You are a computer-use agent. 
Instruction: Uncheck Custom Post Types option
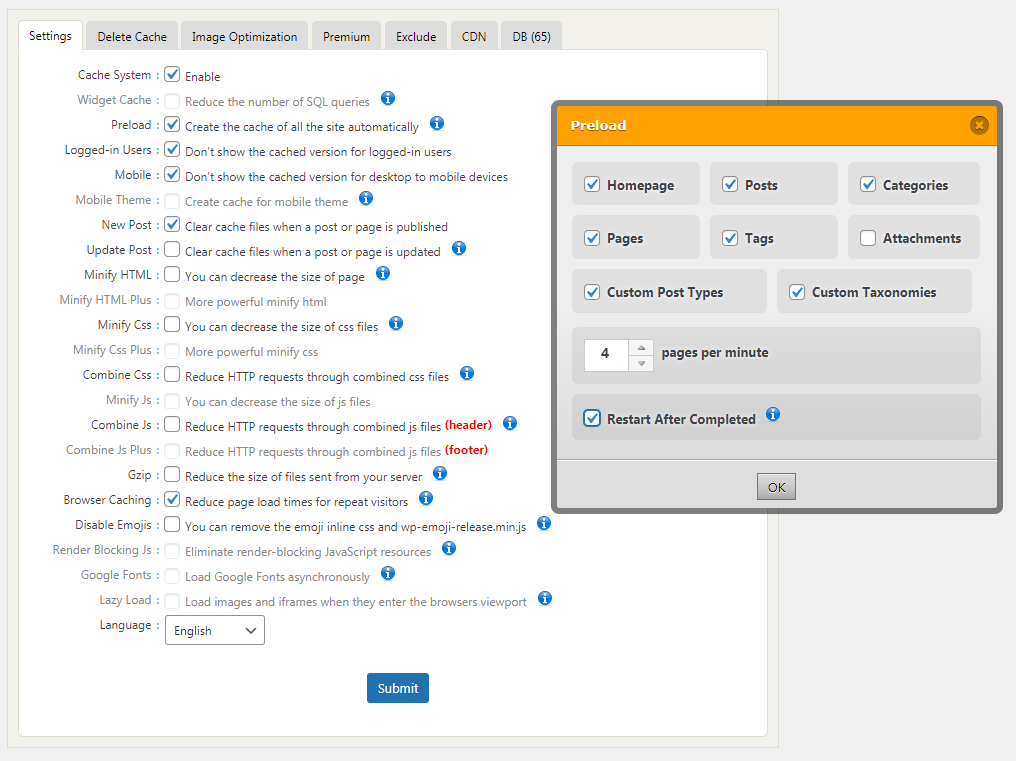pyautogui.click(x=592, y=292)
